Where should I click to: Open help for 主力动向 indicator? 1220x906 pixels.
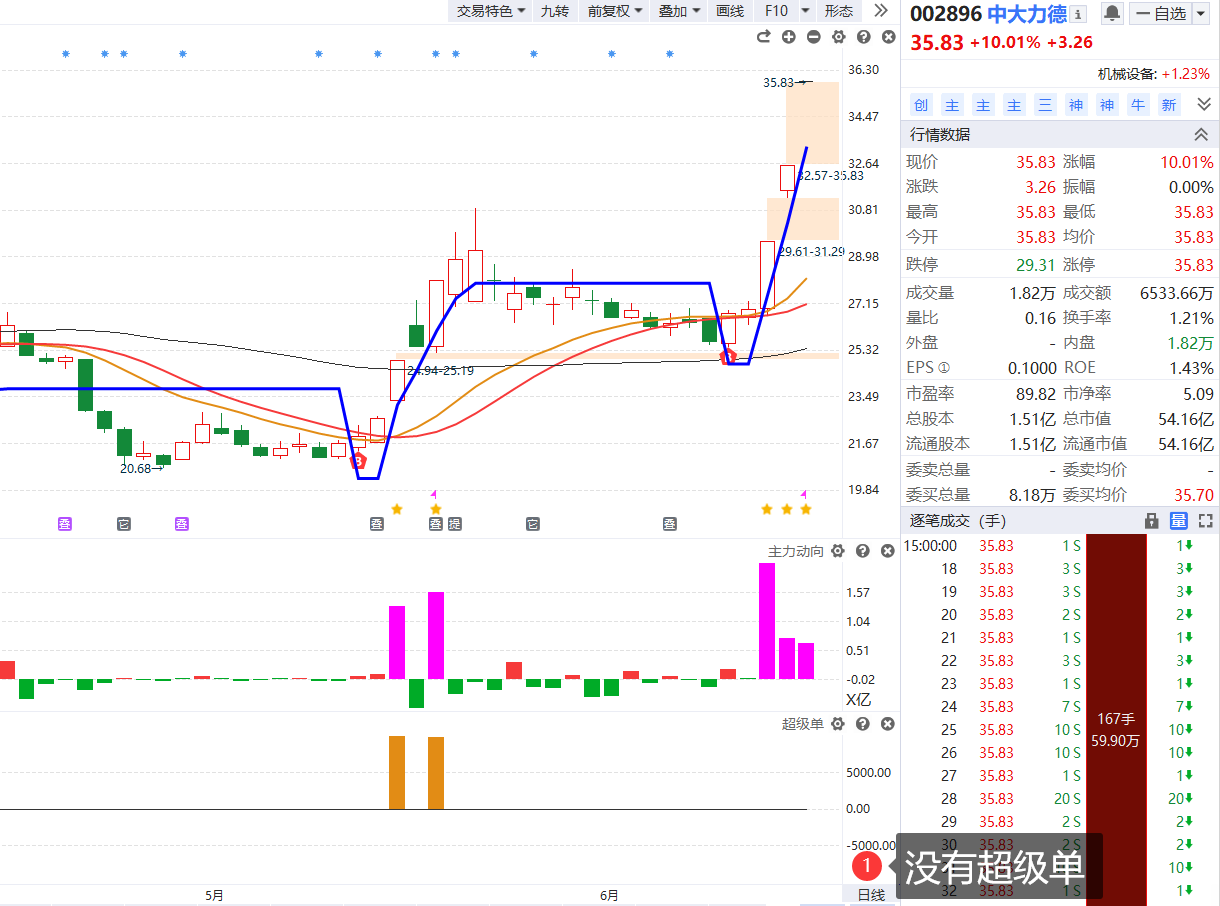pyautogui.click(x=862, y=551)
